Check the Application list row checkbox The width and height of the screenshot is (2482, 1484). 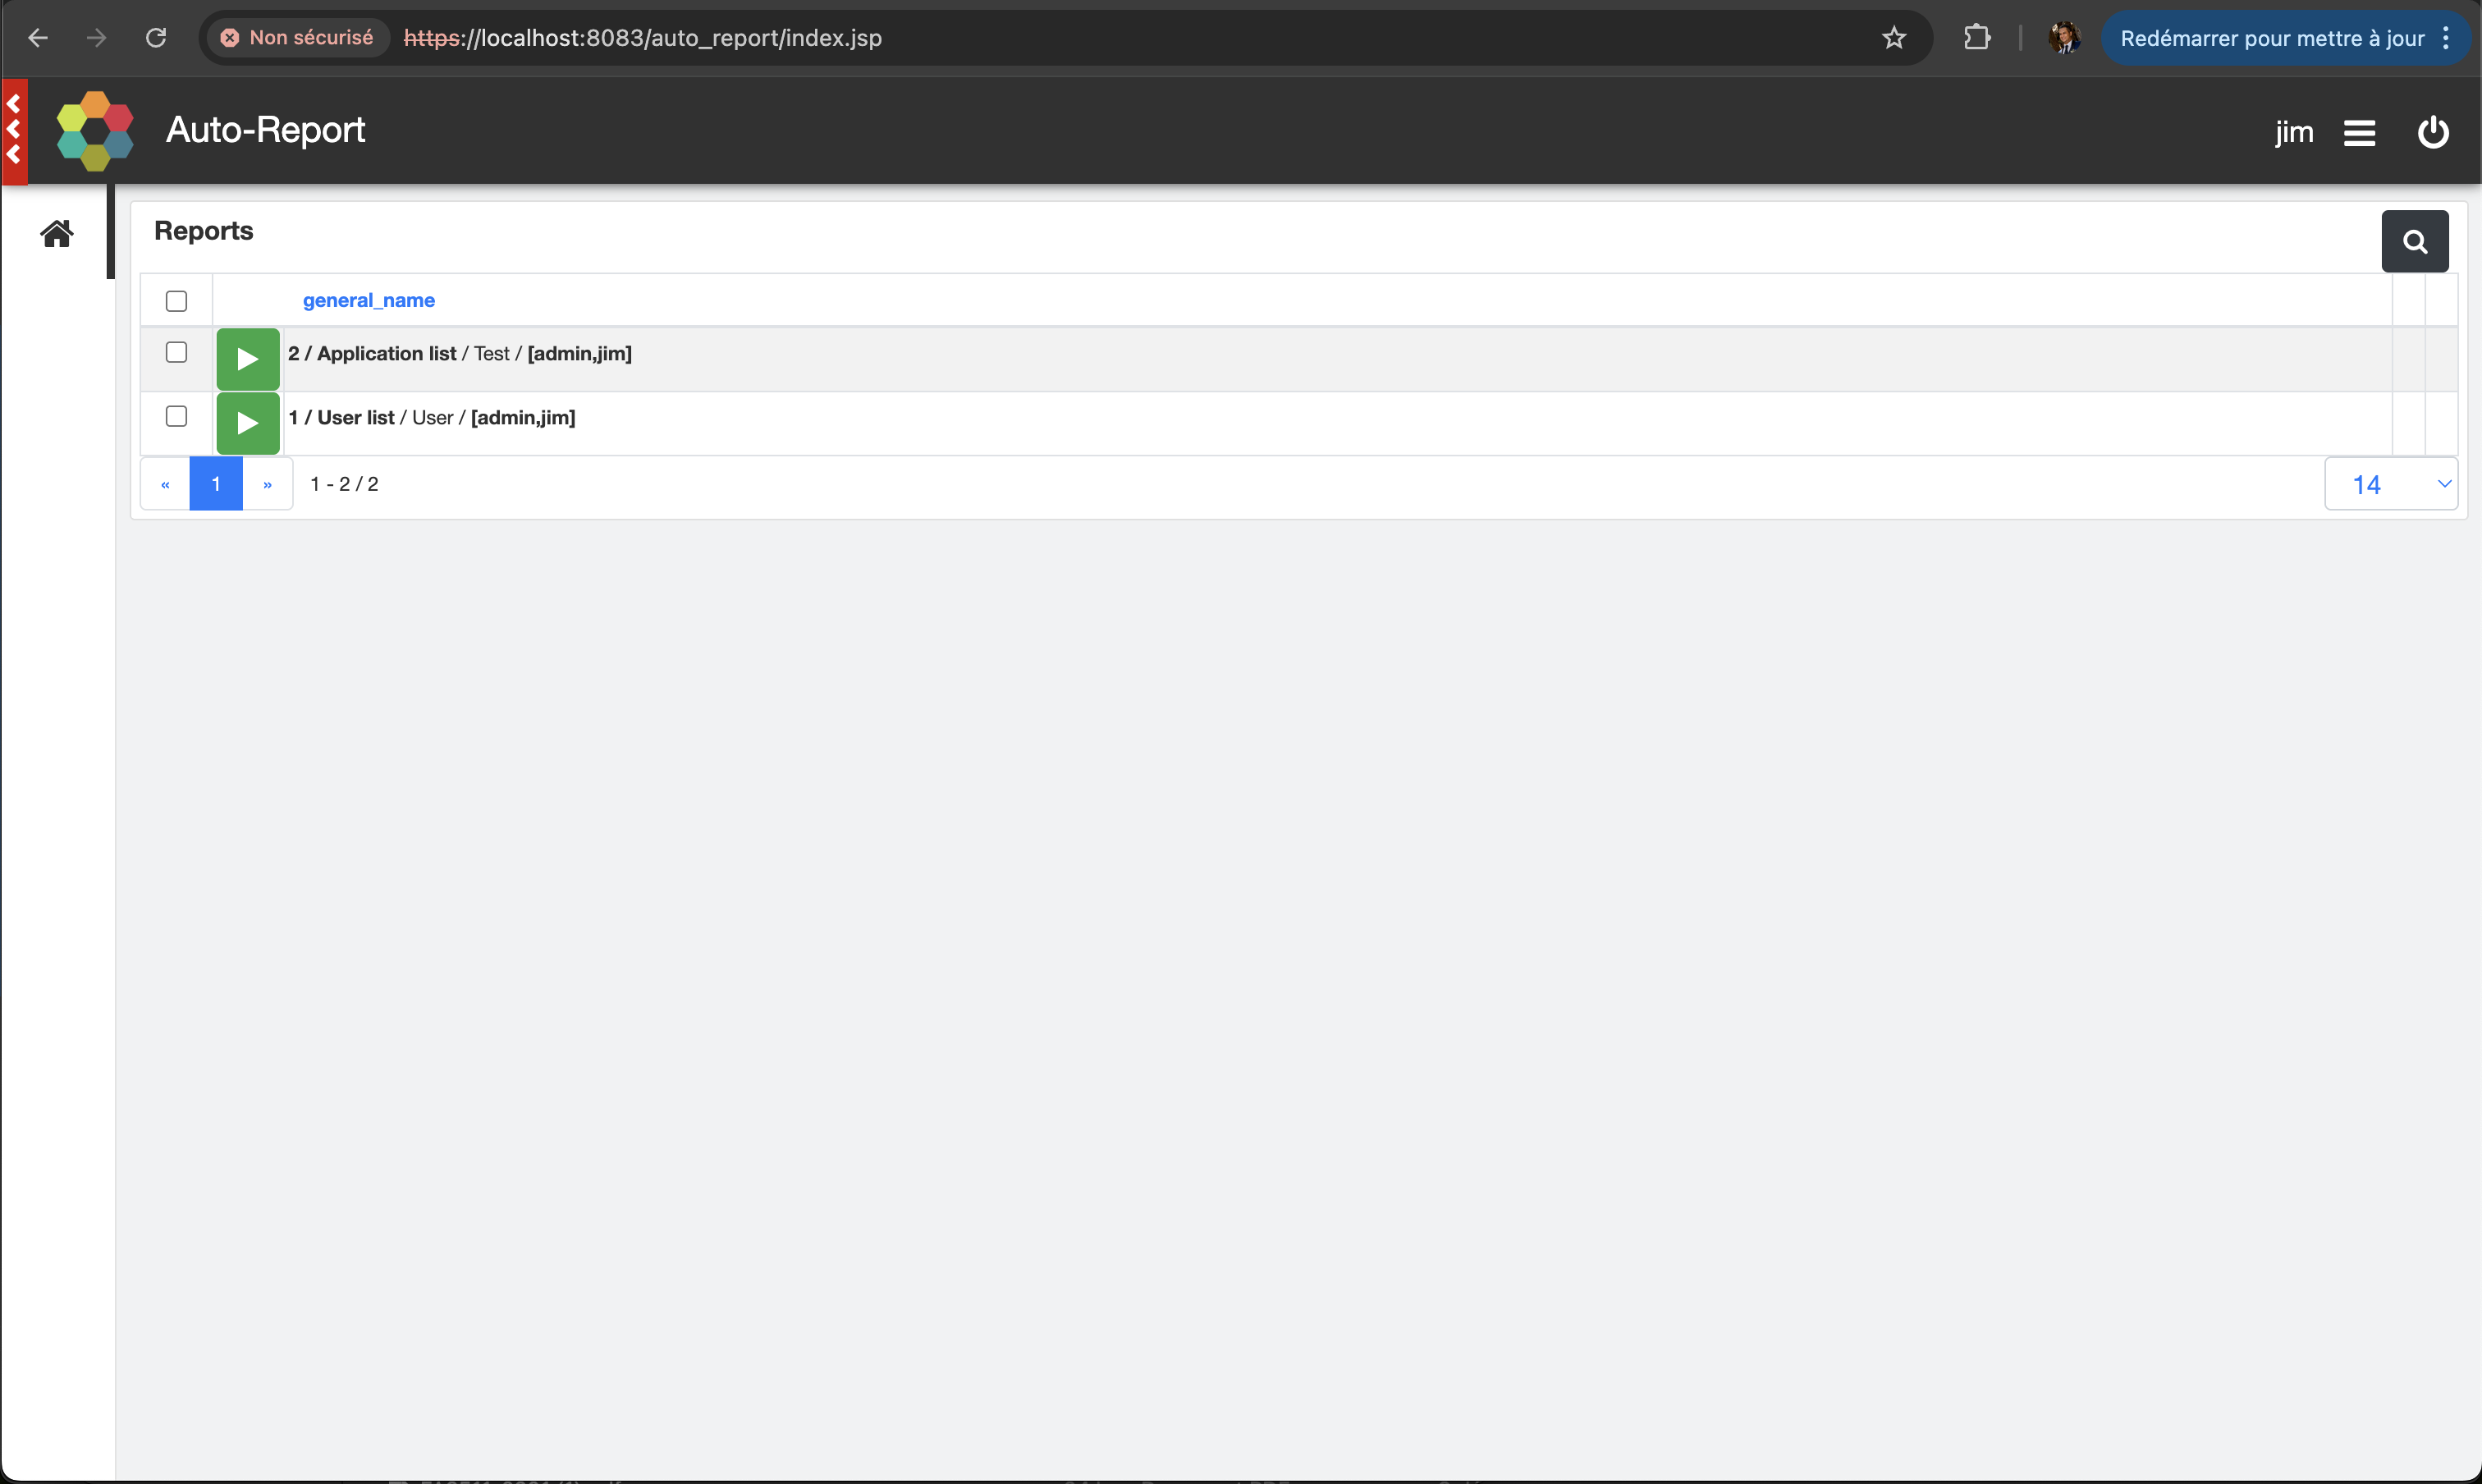176,352
